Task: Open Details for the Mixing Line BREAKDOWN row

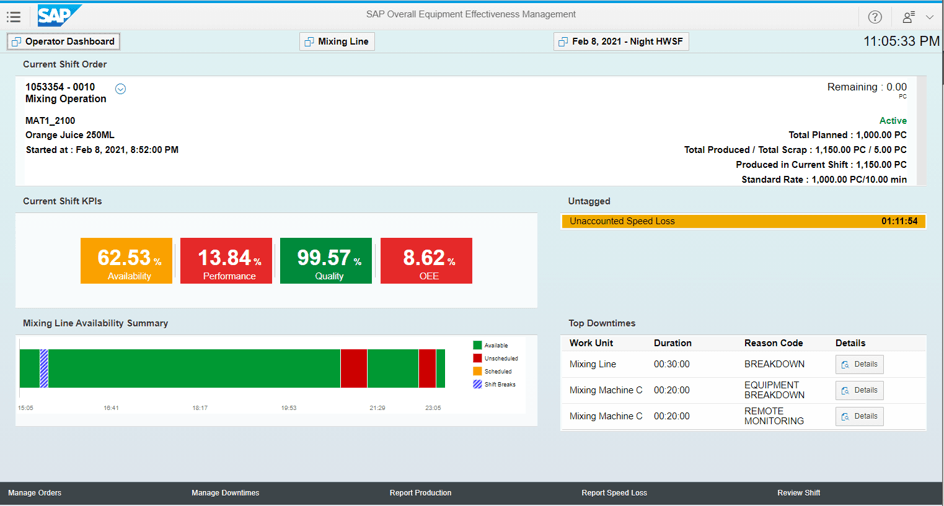Action: 859,365
